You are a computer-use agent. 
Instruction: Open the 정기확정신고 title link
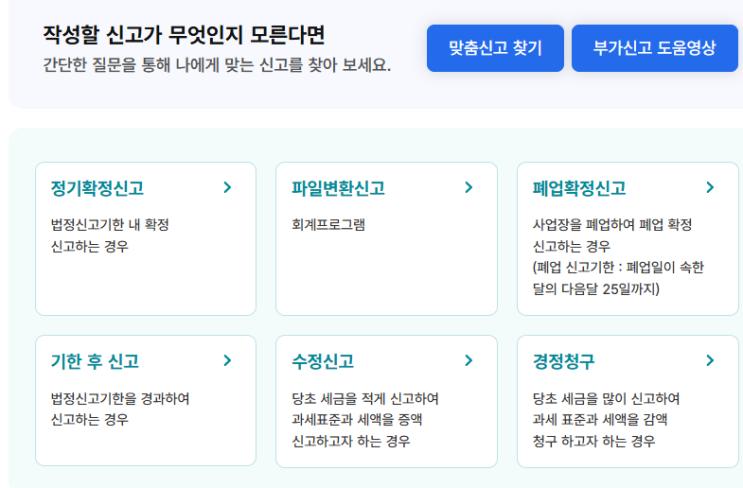pos(97,189)
